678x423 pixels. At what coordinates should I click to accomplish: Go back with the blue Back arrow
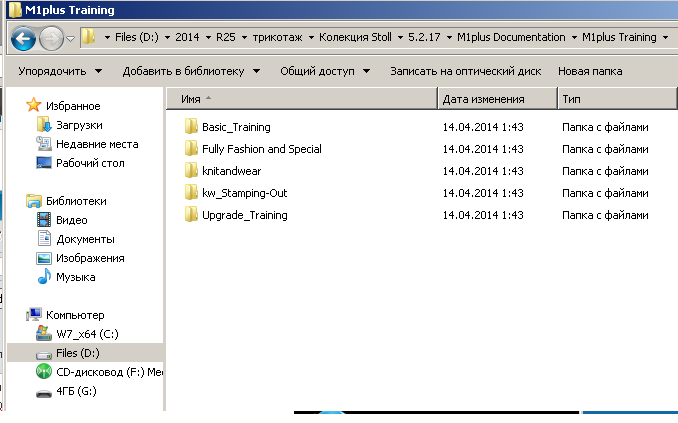23,38
